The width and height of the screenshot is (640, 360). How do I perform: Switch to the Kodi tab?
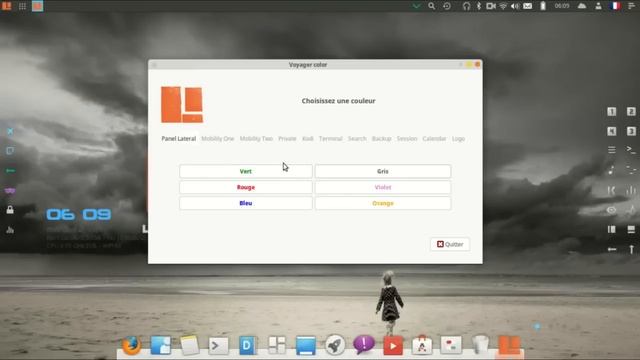pos(307,139)
